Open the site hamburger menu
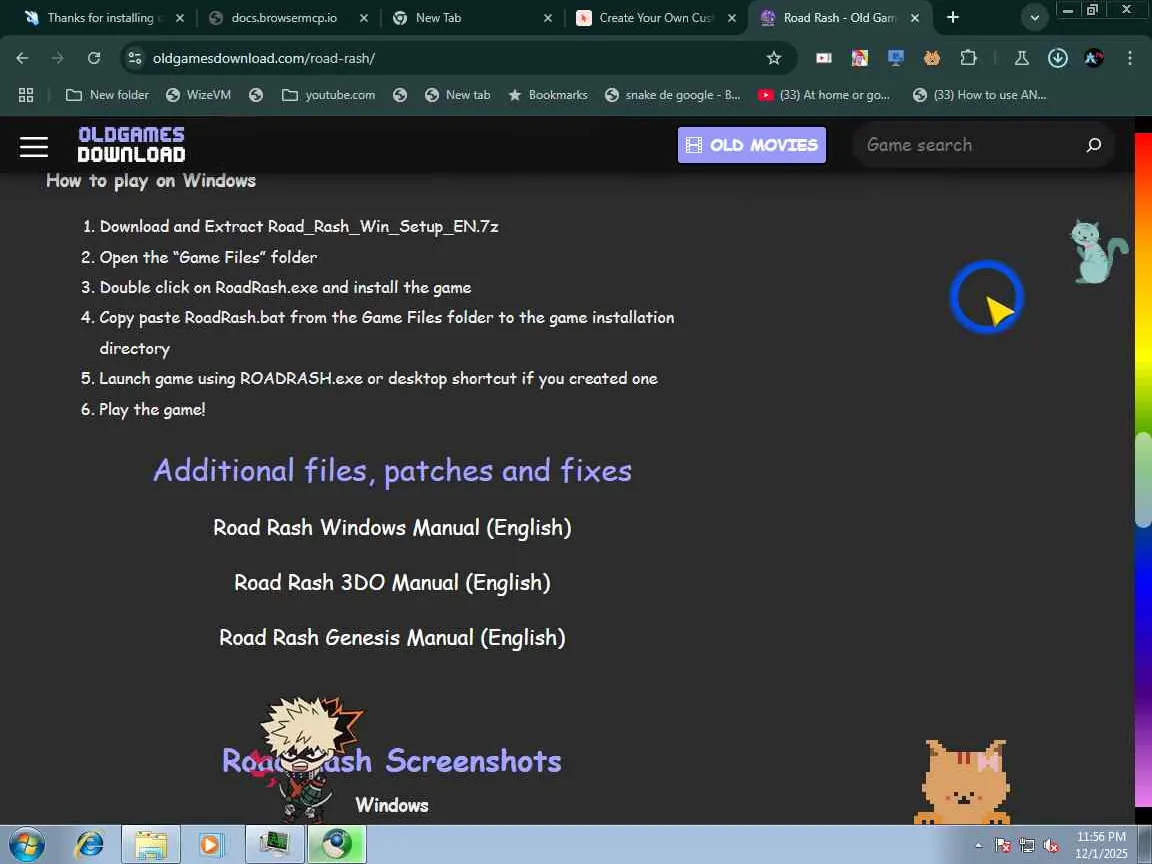Viewport: 1152px width, 864px height. click(34, 146)
